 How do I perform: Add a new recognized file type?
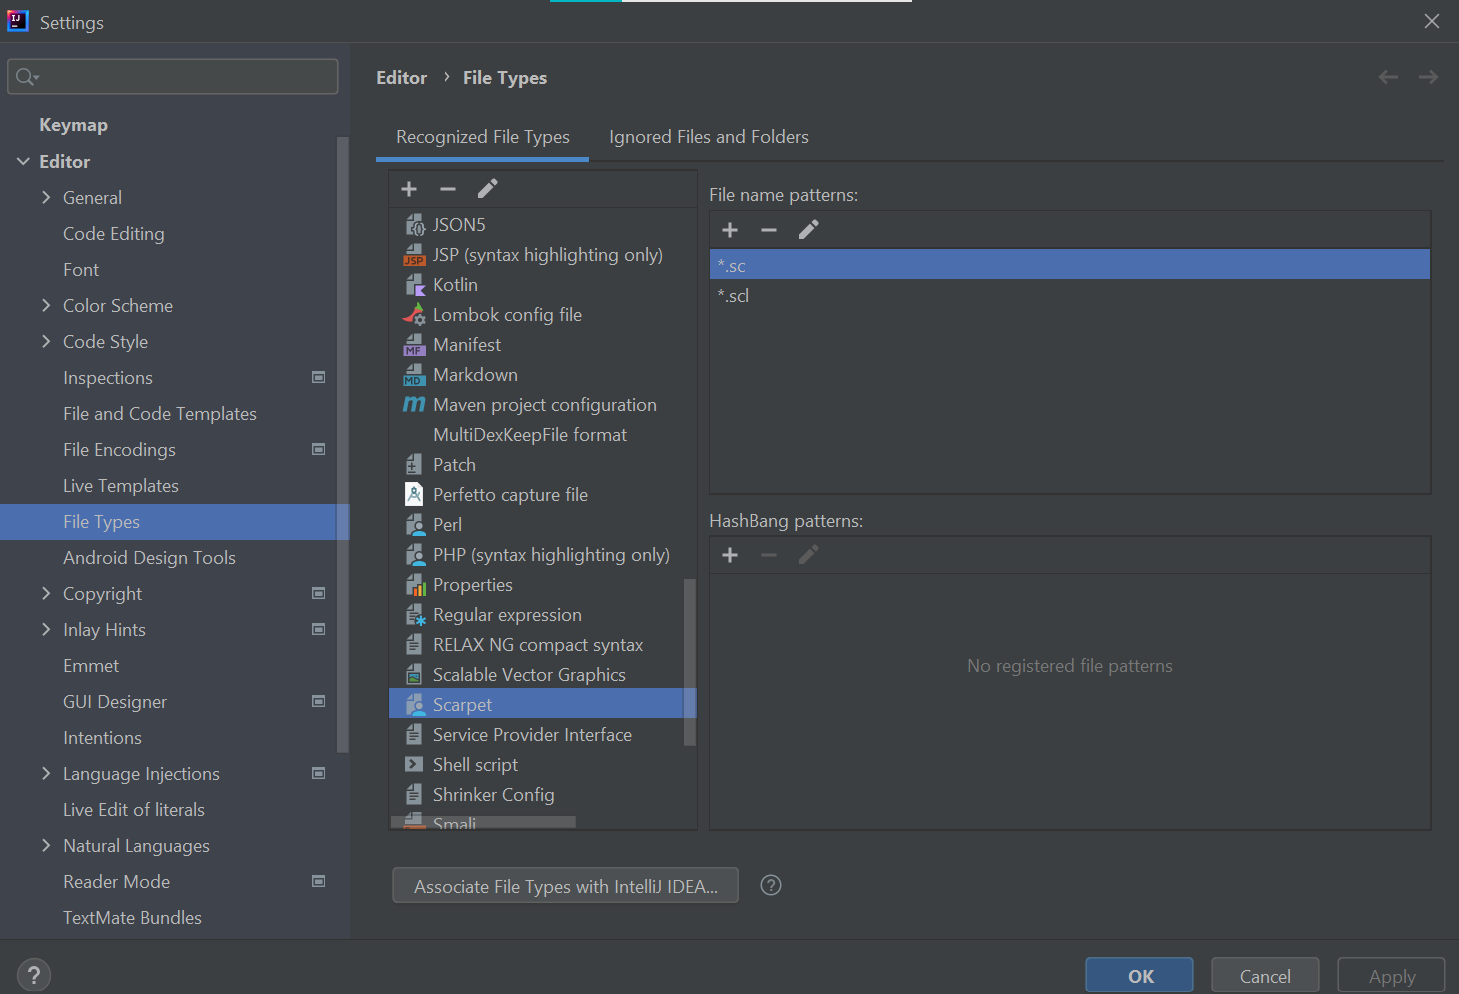click(409, 189)
